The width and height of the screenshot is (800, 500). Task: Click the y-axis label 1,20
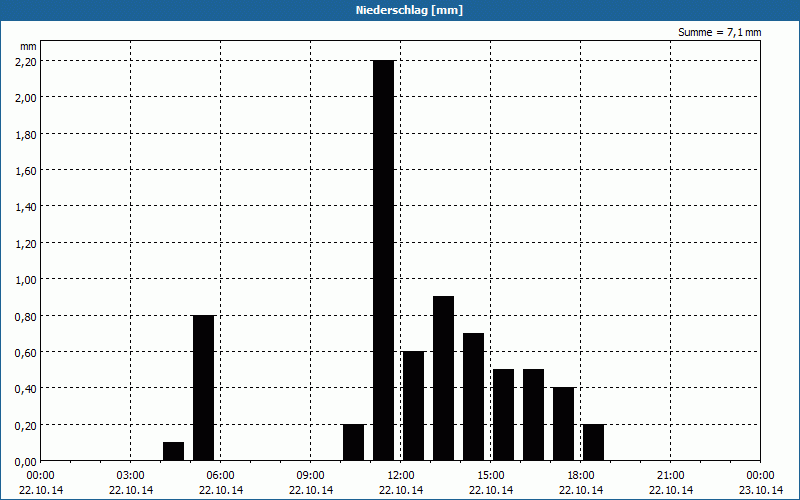tap(26, 243)
